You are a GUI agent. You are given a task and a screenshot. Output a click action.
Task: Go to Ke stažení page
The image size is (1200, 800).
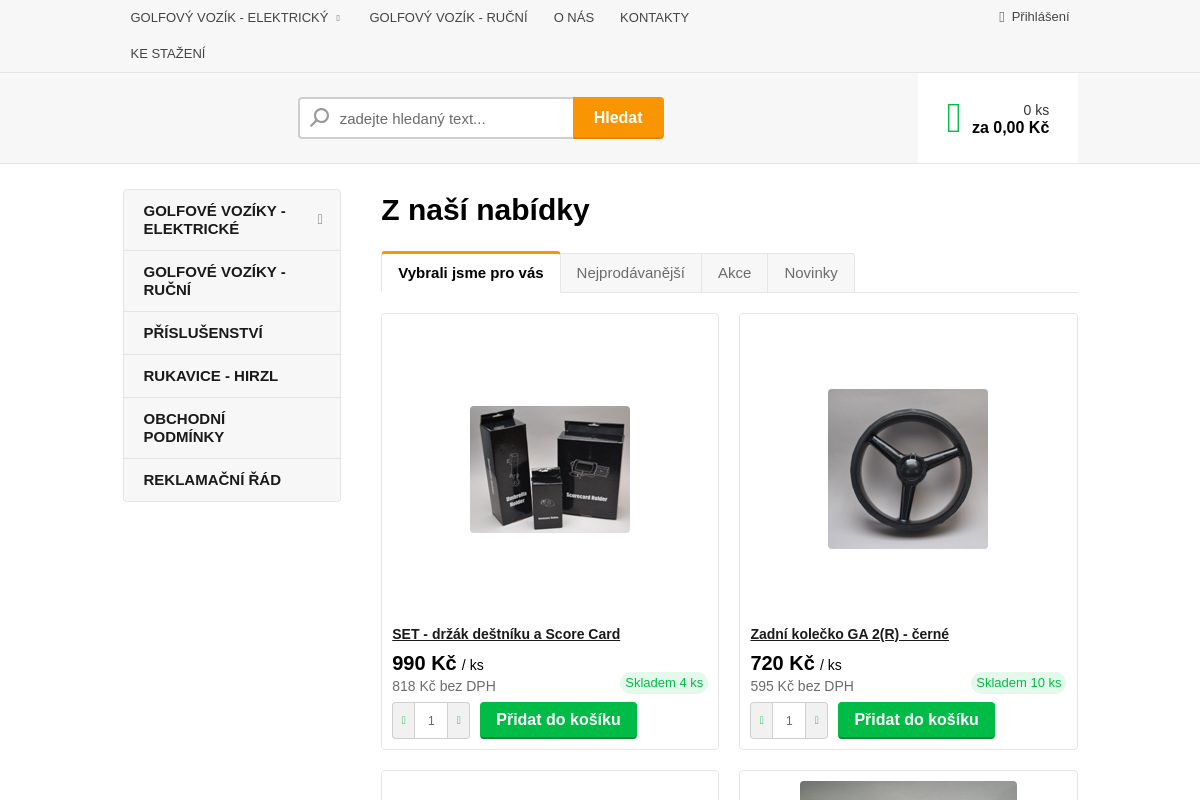168,54
